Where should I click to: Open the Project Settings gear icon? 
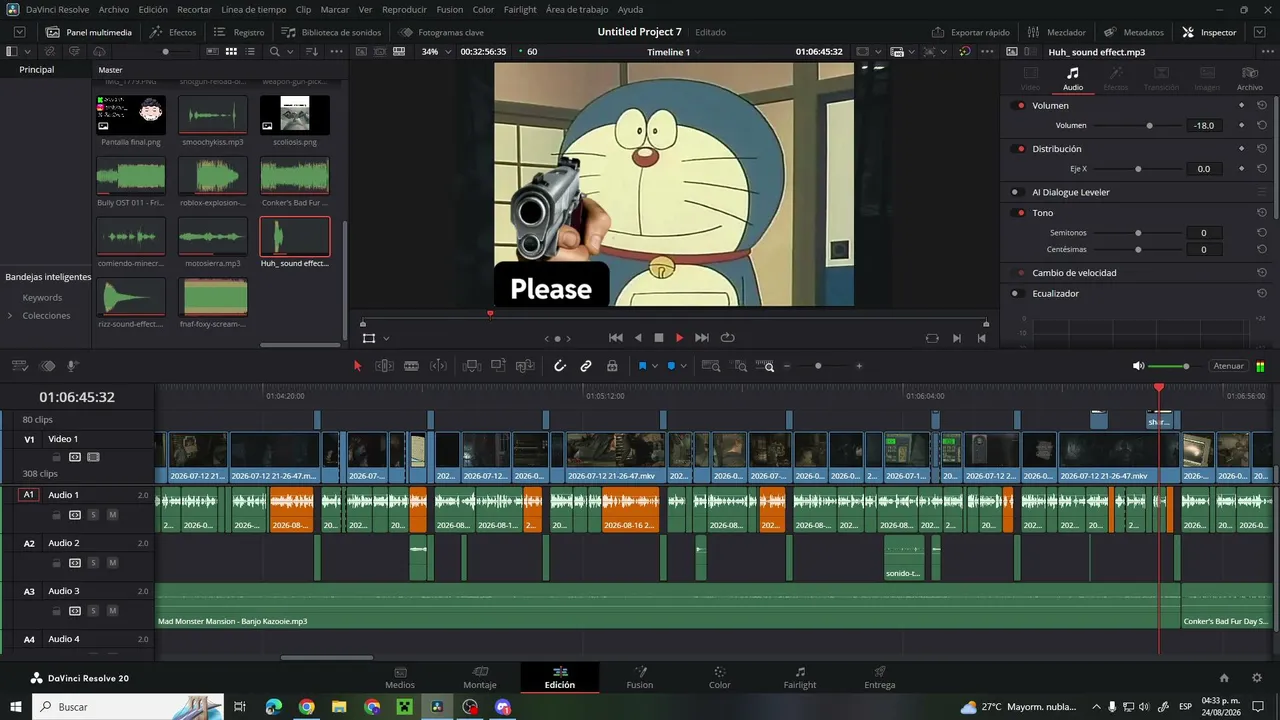click(x=1257, y=678)
